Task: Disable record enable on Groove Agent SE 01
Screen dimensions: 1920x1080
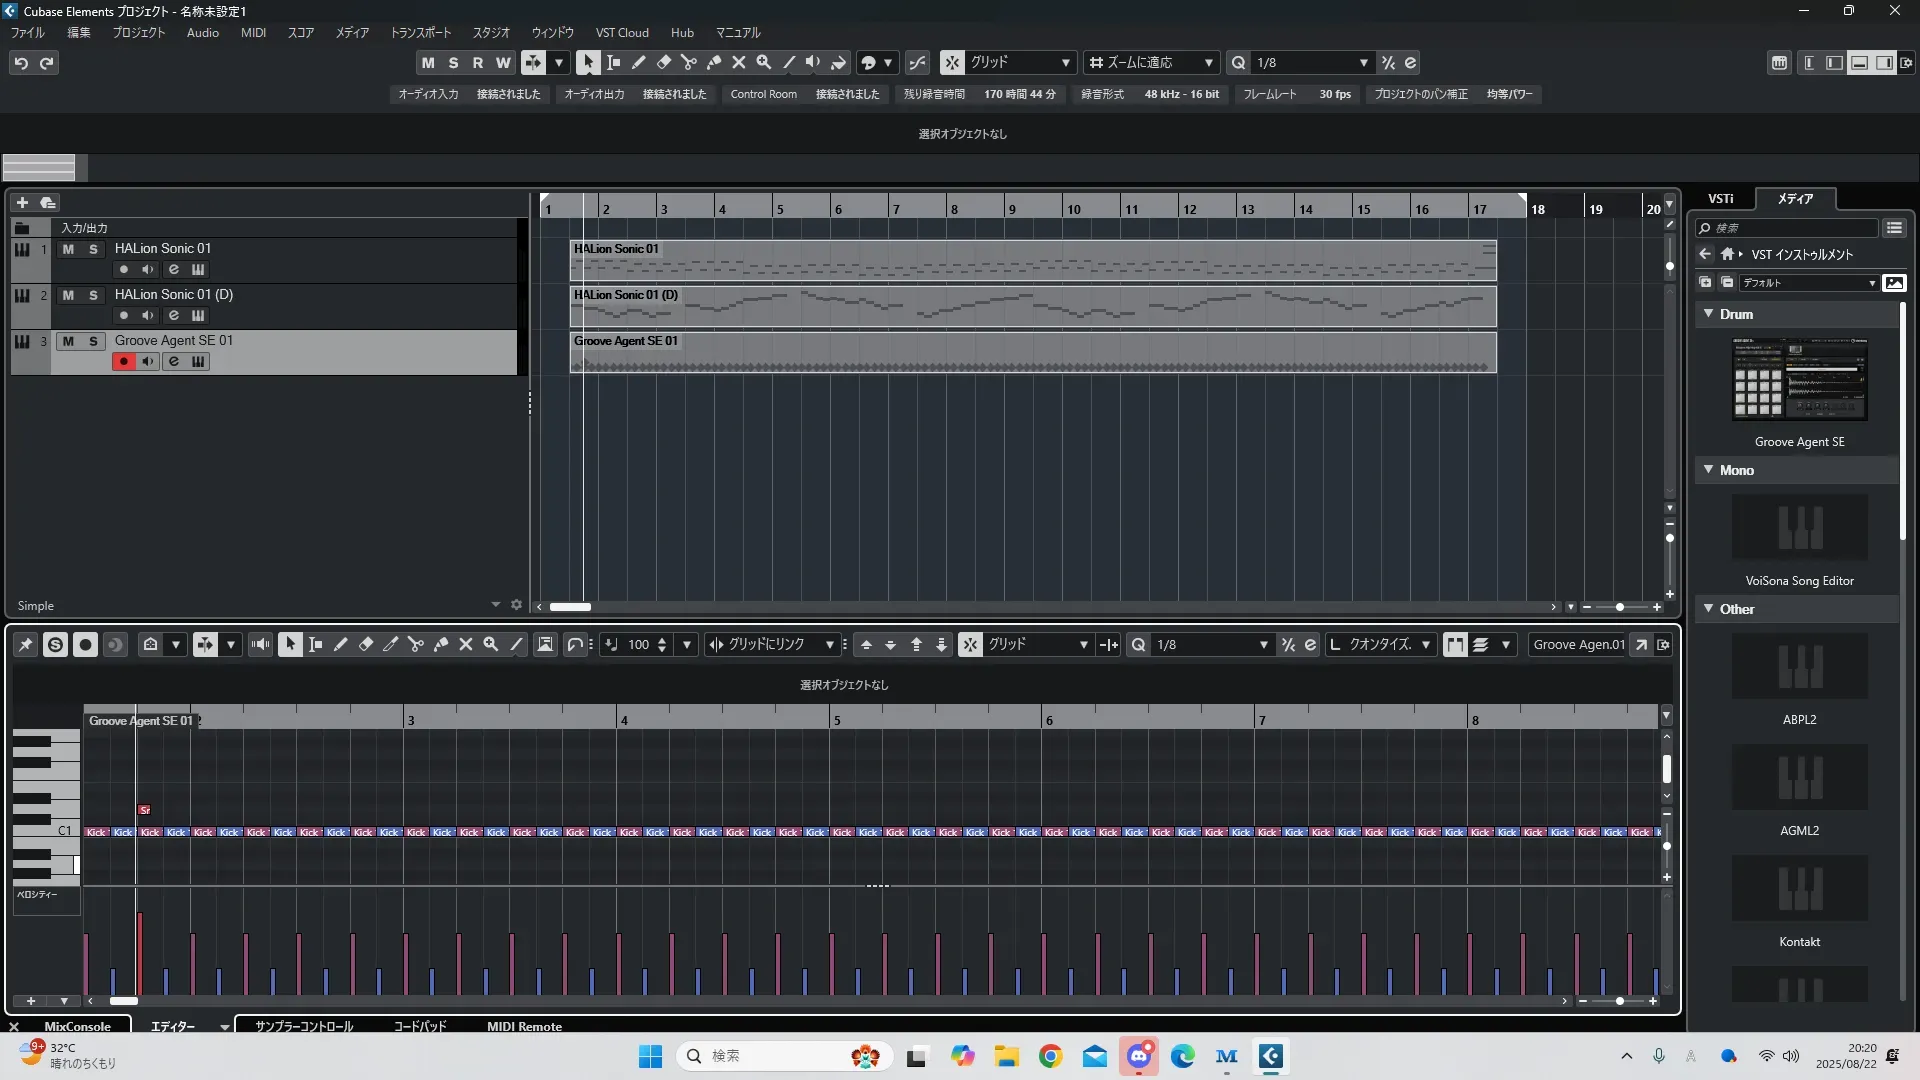Action: tap(123, 362)
